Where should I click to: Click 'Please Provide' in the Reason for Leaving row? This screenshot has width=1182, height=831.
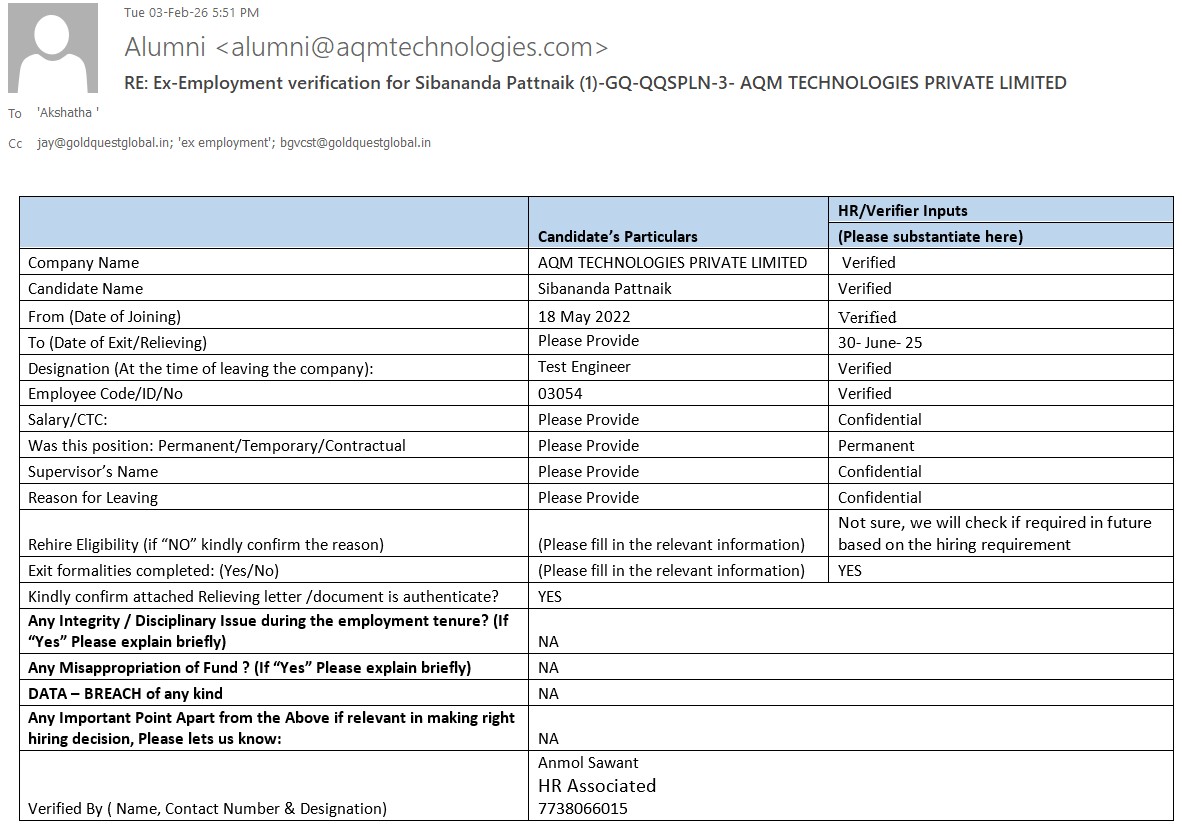[x=588, y=498]
